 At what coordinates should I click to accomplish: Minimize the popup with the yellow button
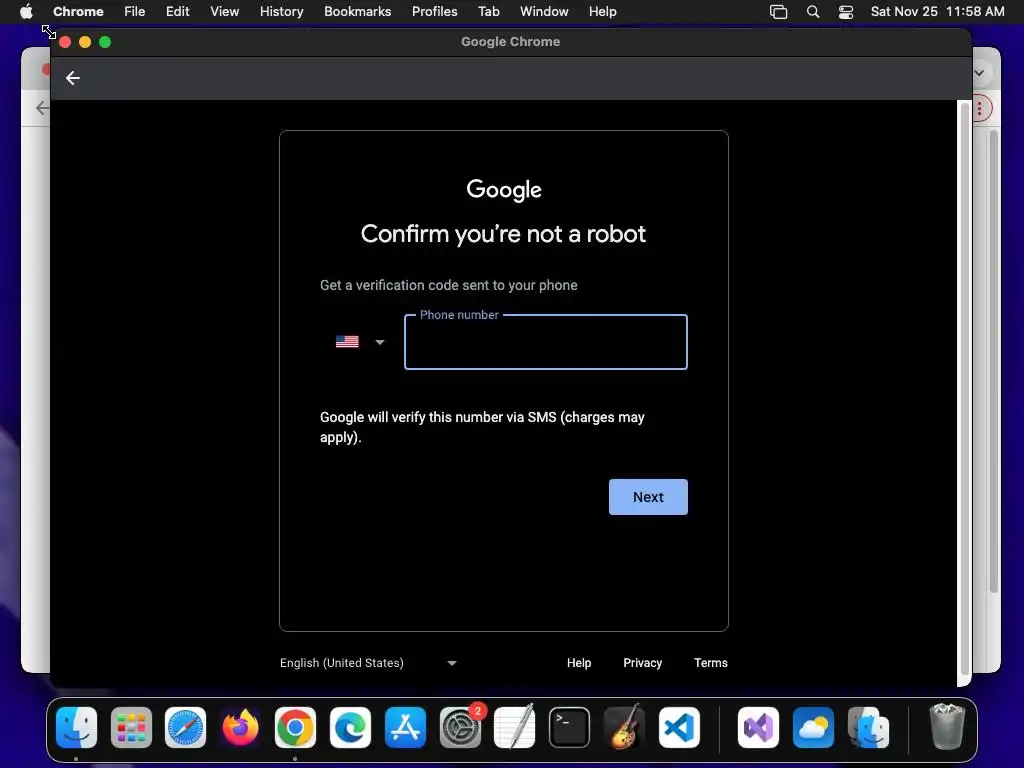(x=85, y=42)
